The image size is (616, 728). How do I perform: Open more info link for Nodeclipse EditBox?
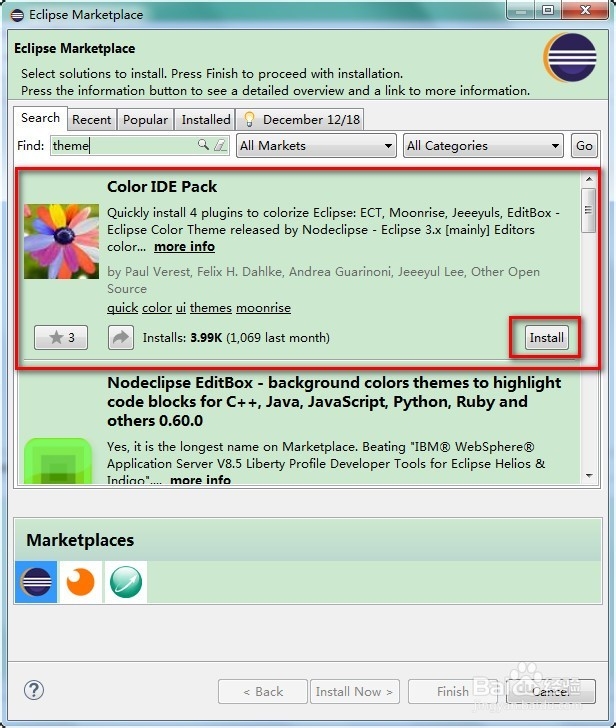click(200, 479)
